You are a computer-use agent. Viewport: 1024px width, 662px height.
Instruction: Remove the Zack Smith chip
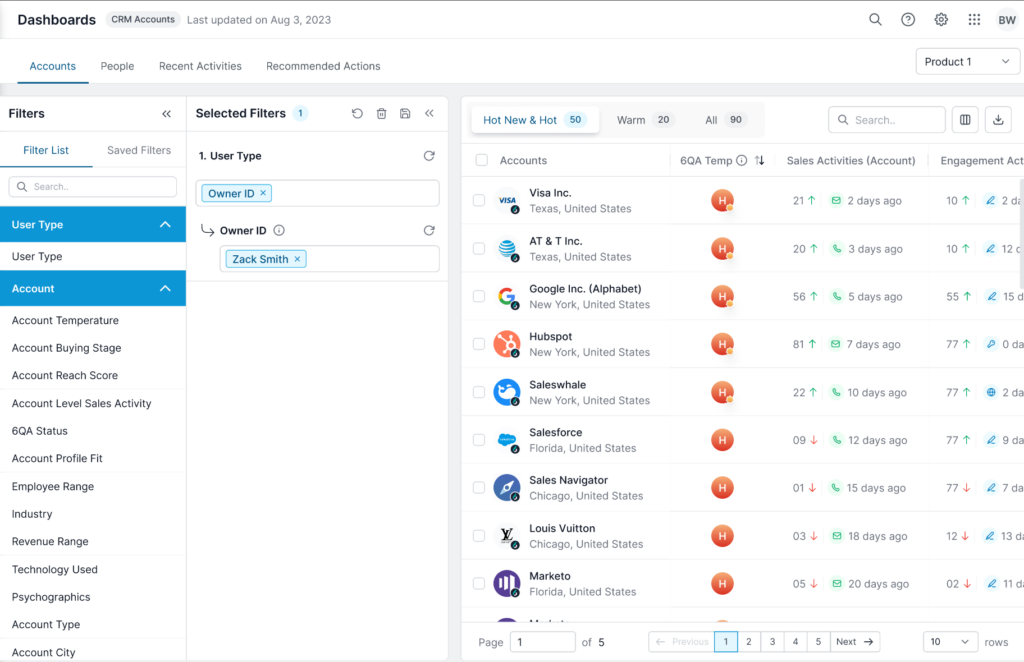coord(297,259)
